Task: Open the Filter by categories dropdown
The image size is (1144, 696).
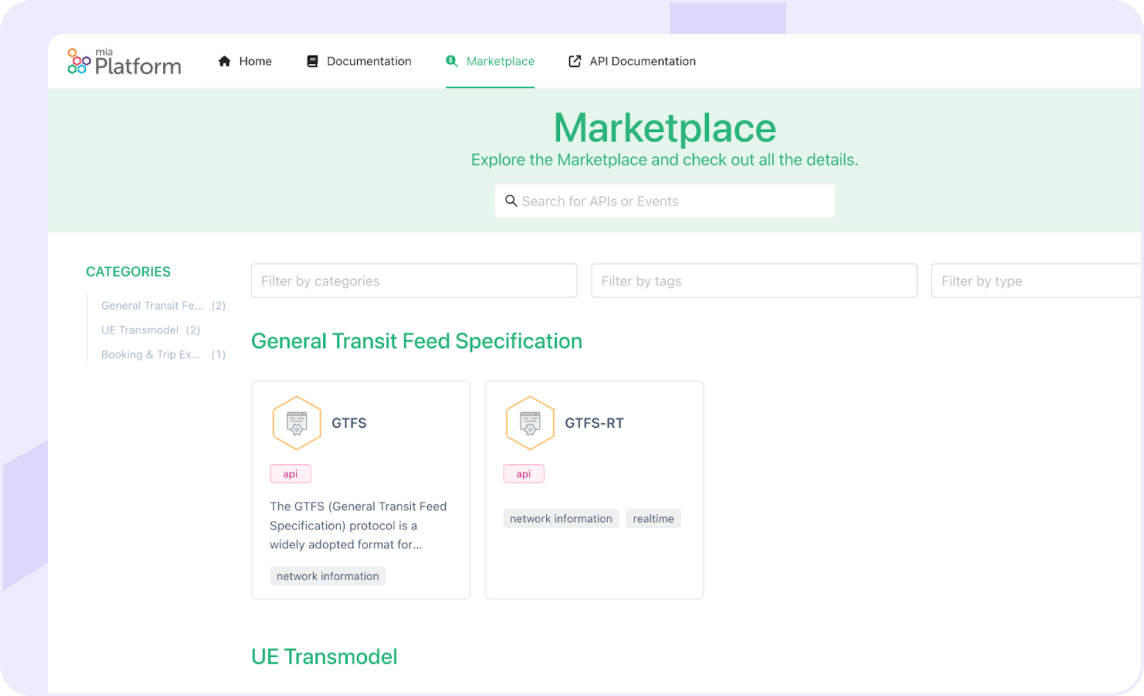Action: pyautogui.click(x=414, y=281)
